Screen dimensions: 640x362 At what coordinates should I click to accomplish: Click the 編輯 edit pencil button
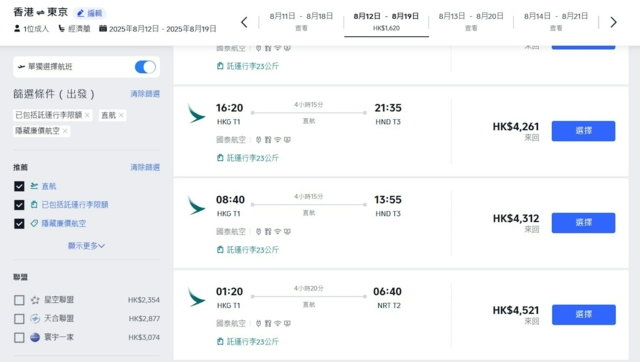tap(90, 13)
